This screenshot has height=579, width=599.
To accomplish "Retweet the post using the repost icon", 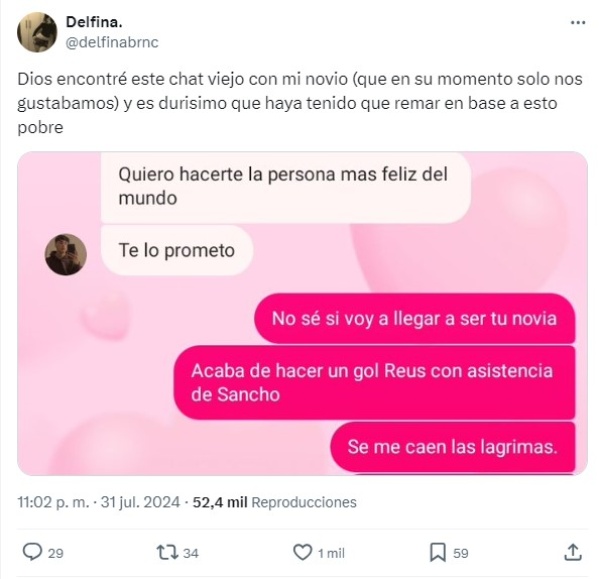I will (167, 552).
